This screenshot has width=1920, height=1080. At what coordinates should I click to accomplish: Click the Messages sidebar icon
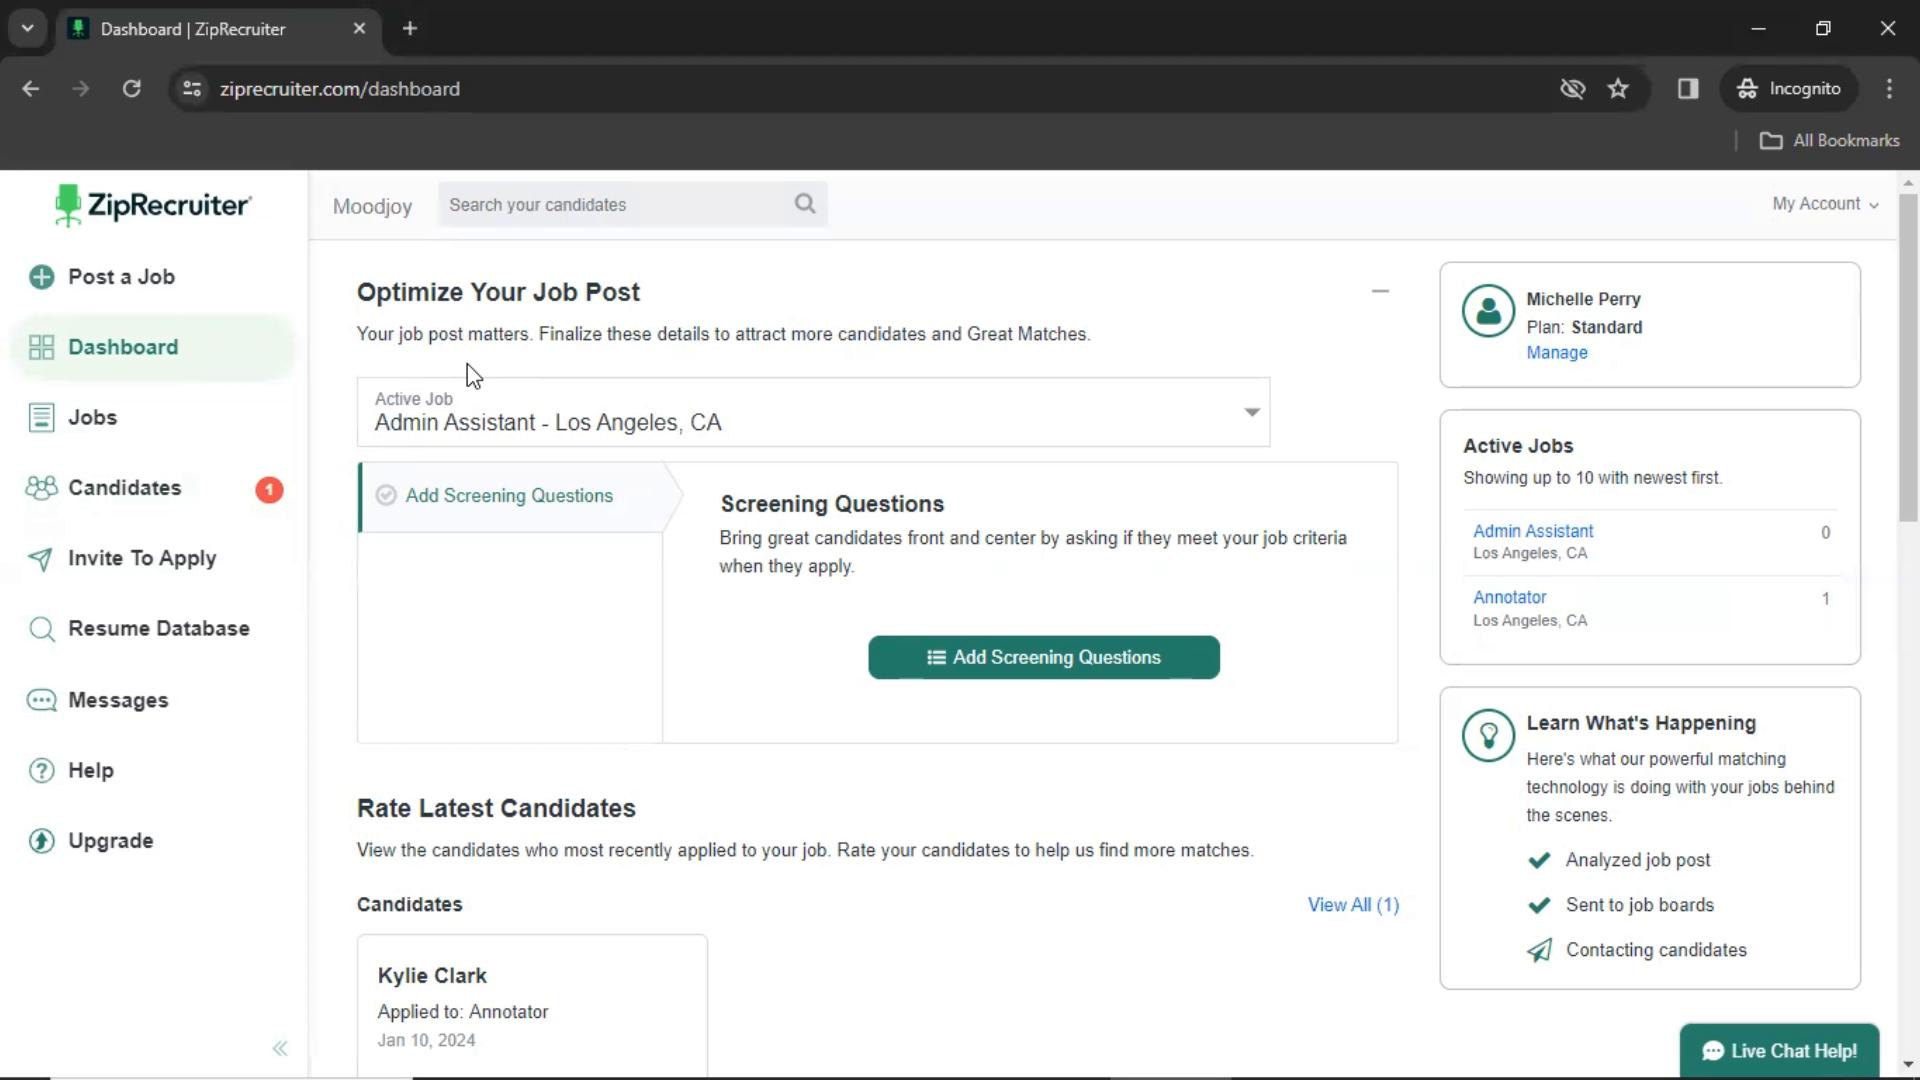[x=42, y=700]
